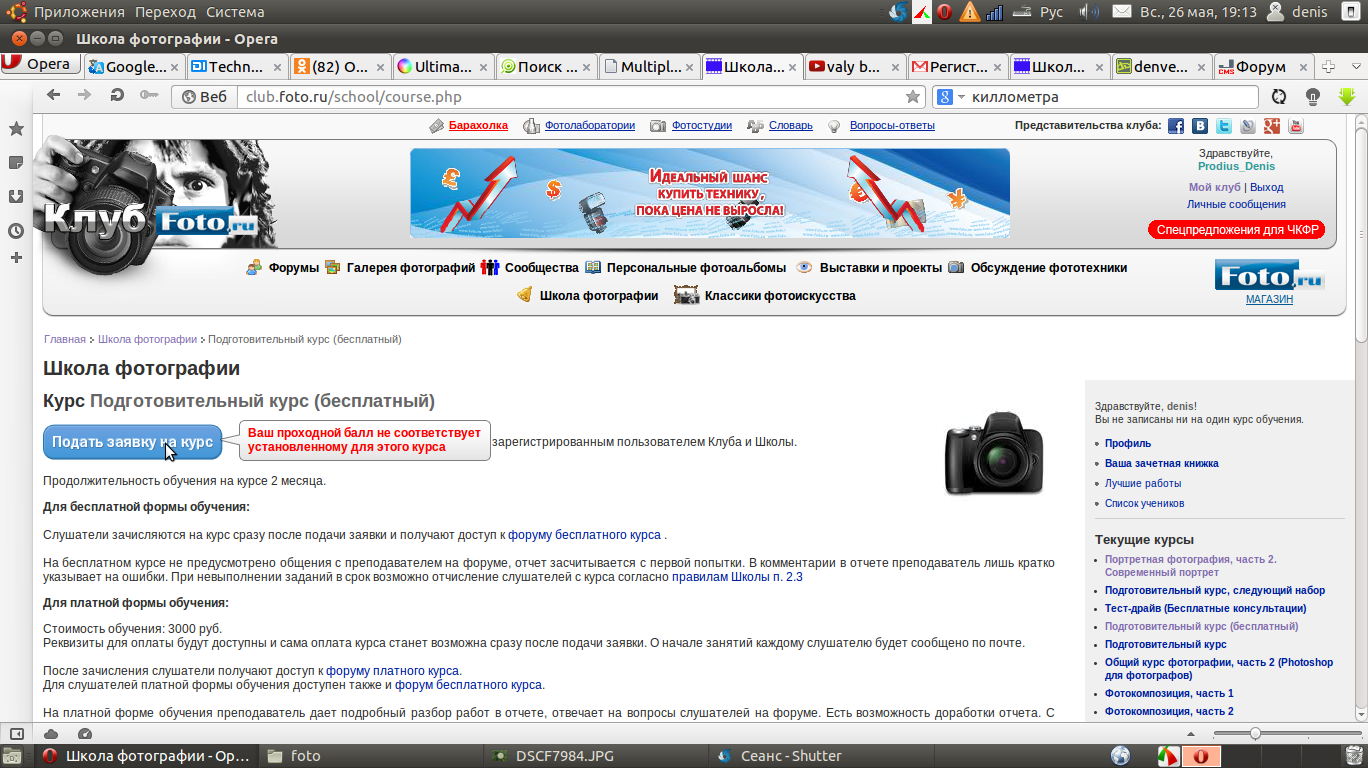Adjust the zoom slider in status bar

[x=1255, y=733]
